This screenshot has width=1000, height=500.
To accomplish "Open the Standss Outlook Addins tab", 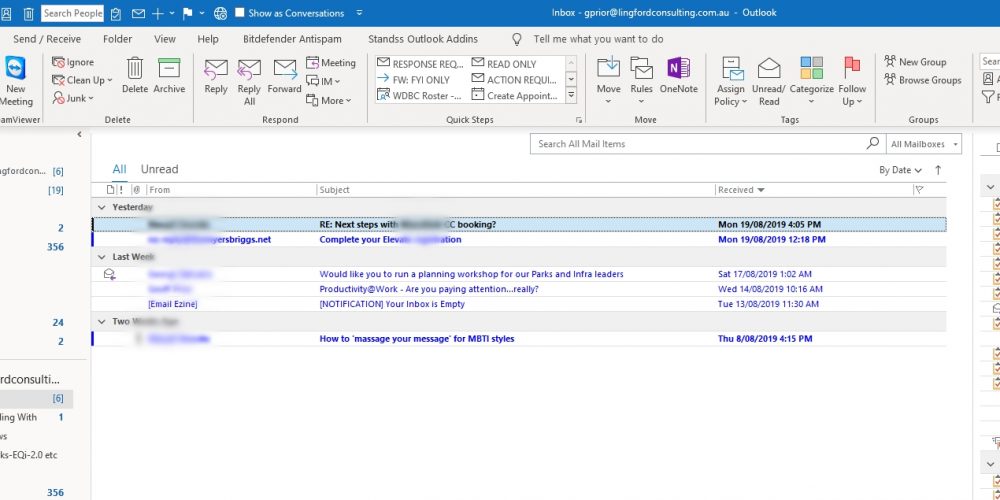I will (423, 39).
